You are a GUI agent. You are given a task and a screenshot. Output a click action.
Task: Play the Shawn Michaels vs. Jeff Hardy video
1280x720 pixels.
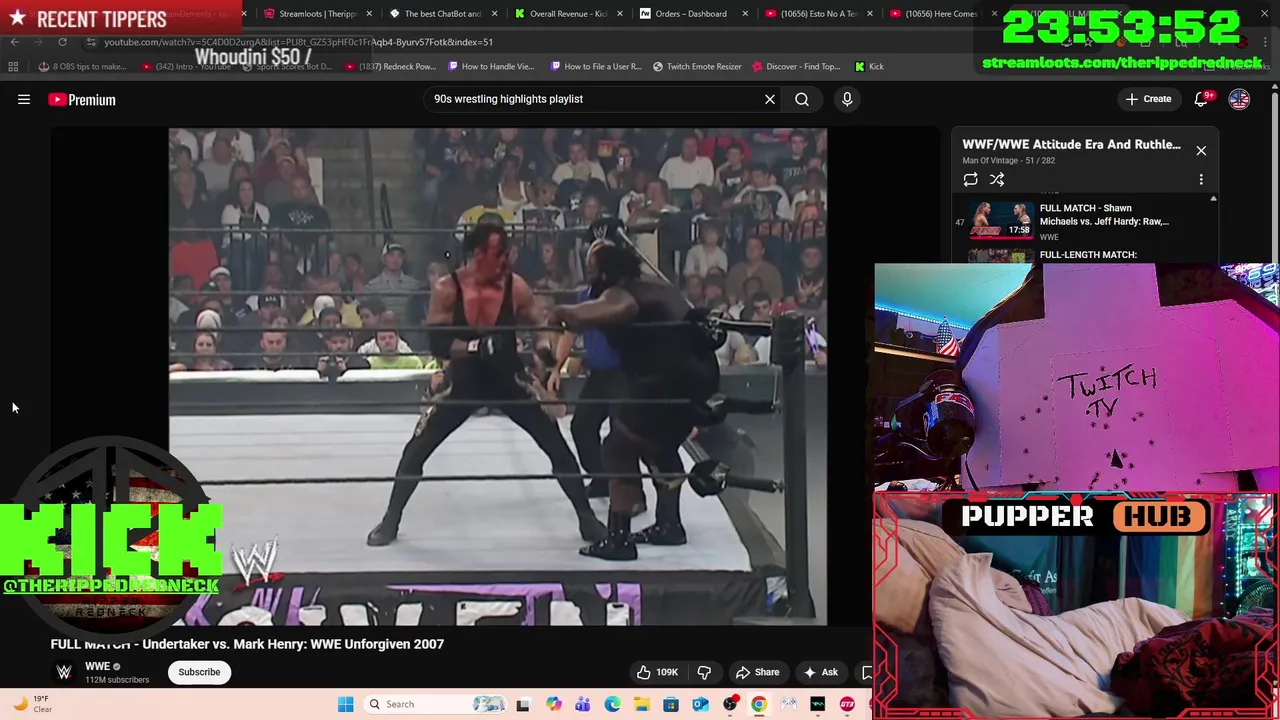point(1085,220)
